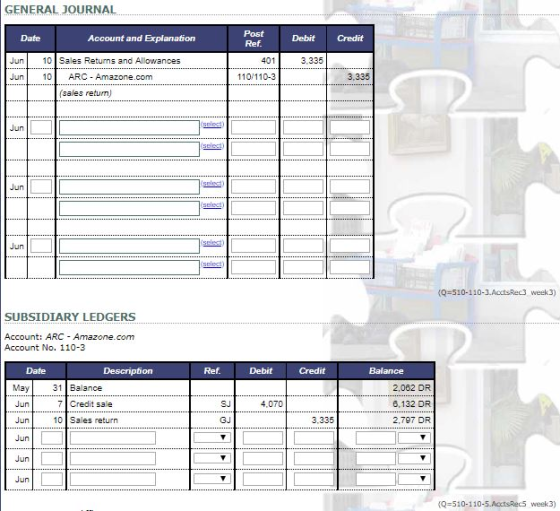Click Debit field in second blank ledger row
The height and width of the screenshot is (511, 560).
(x=263, y=459)
